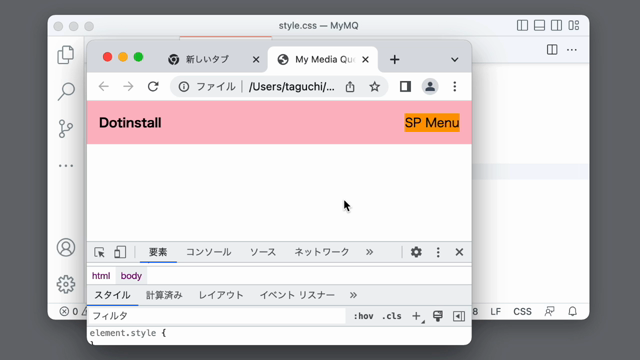Click the notifications bell in VS Code status bar
Screen dimensions: 640x360
pyautogui.click(x=573, y=312)
